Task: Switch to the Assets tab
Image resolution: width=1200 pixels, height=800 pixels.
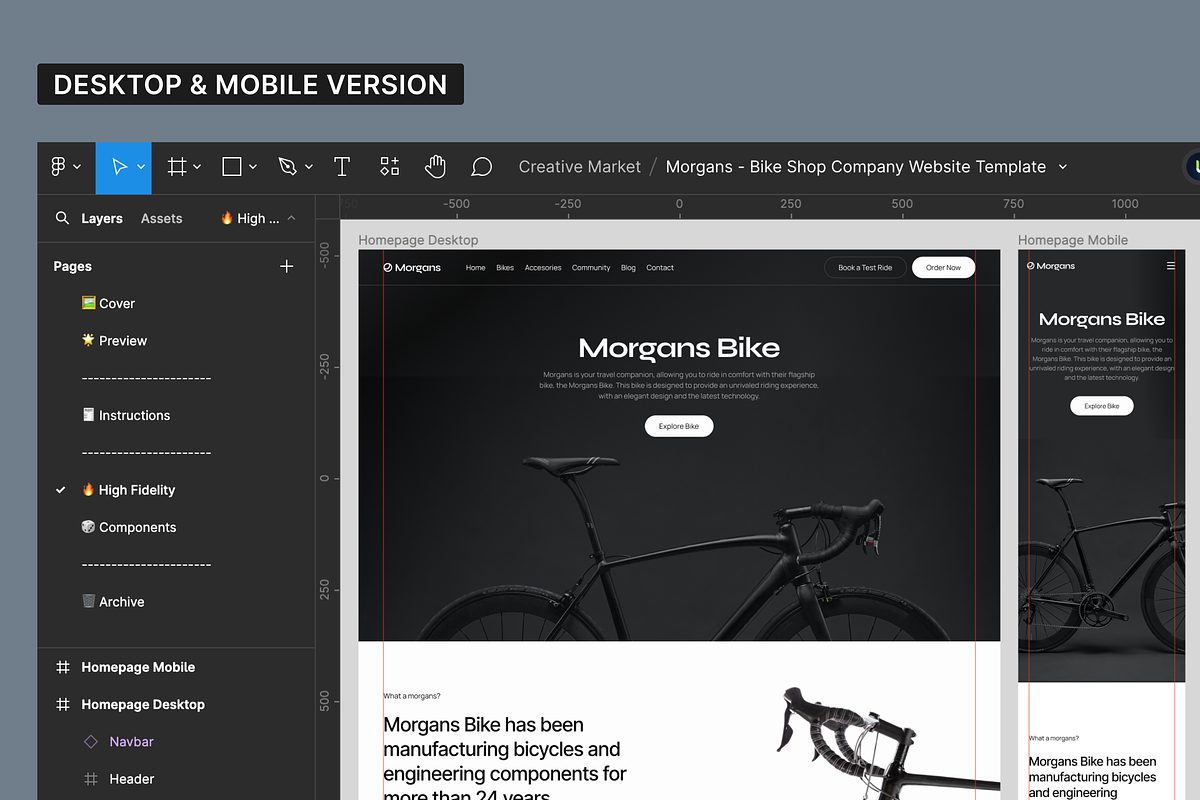Action: click(x=161, y=218)
